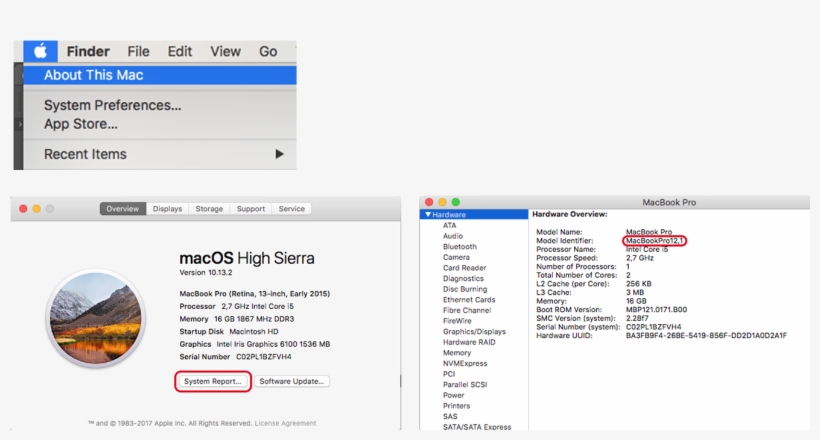Open the Apple menu icon
This screenshot has width=820, height=440.
click(x=40, y=51)
